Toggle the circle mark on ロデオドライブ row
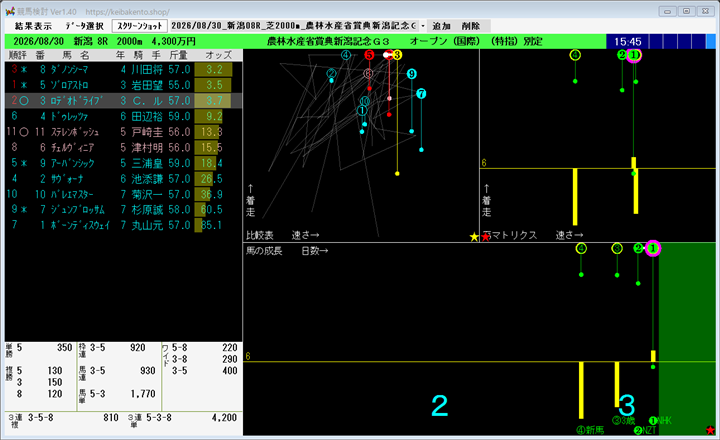720x440 pixels. coord(24,101)
